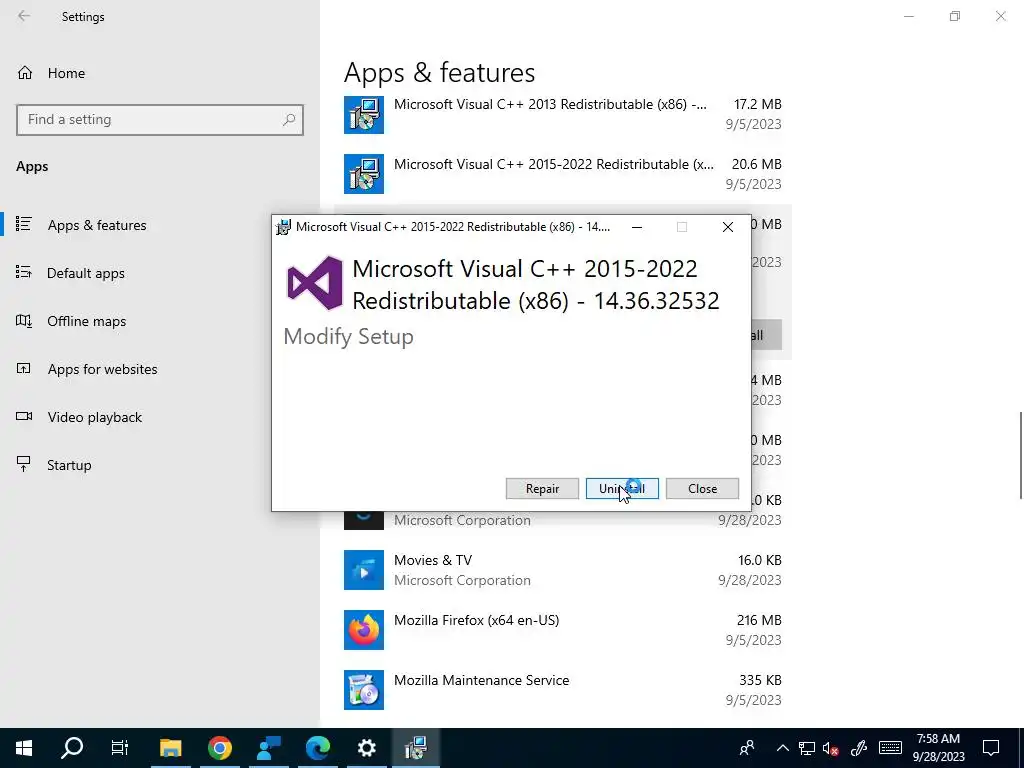
Task: Open Offline maps settings
Action: (x=86, y=321)
